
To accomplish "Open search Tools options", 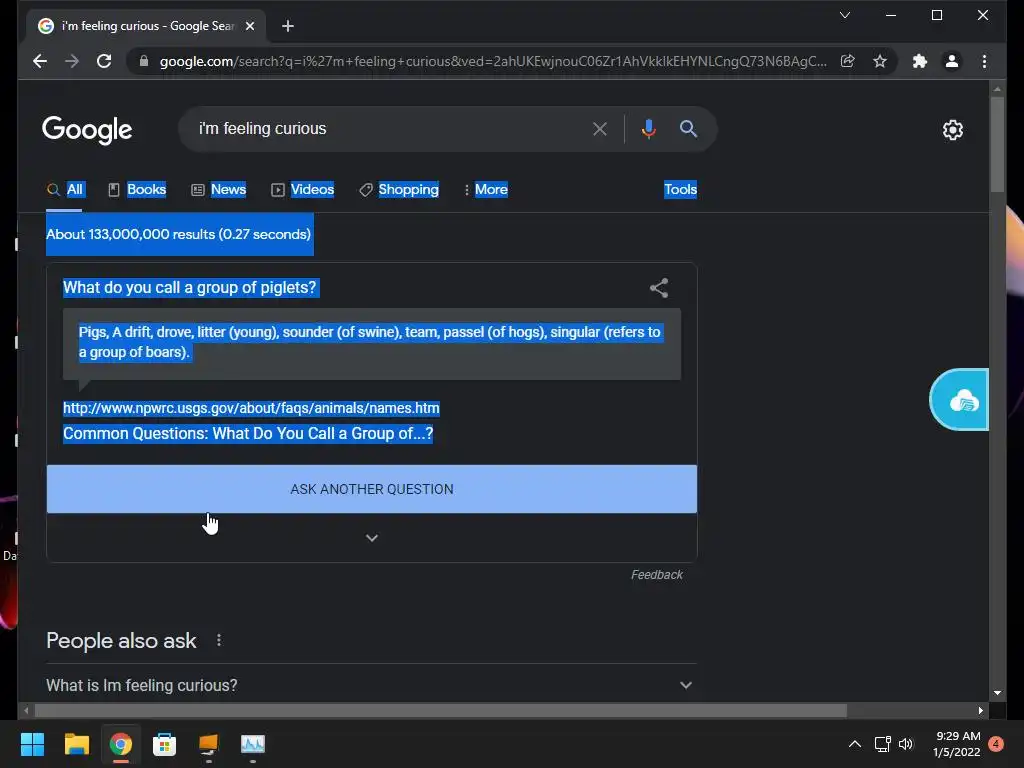I will click(x=680, y=189).
